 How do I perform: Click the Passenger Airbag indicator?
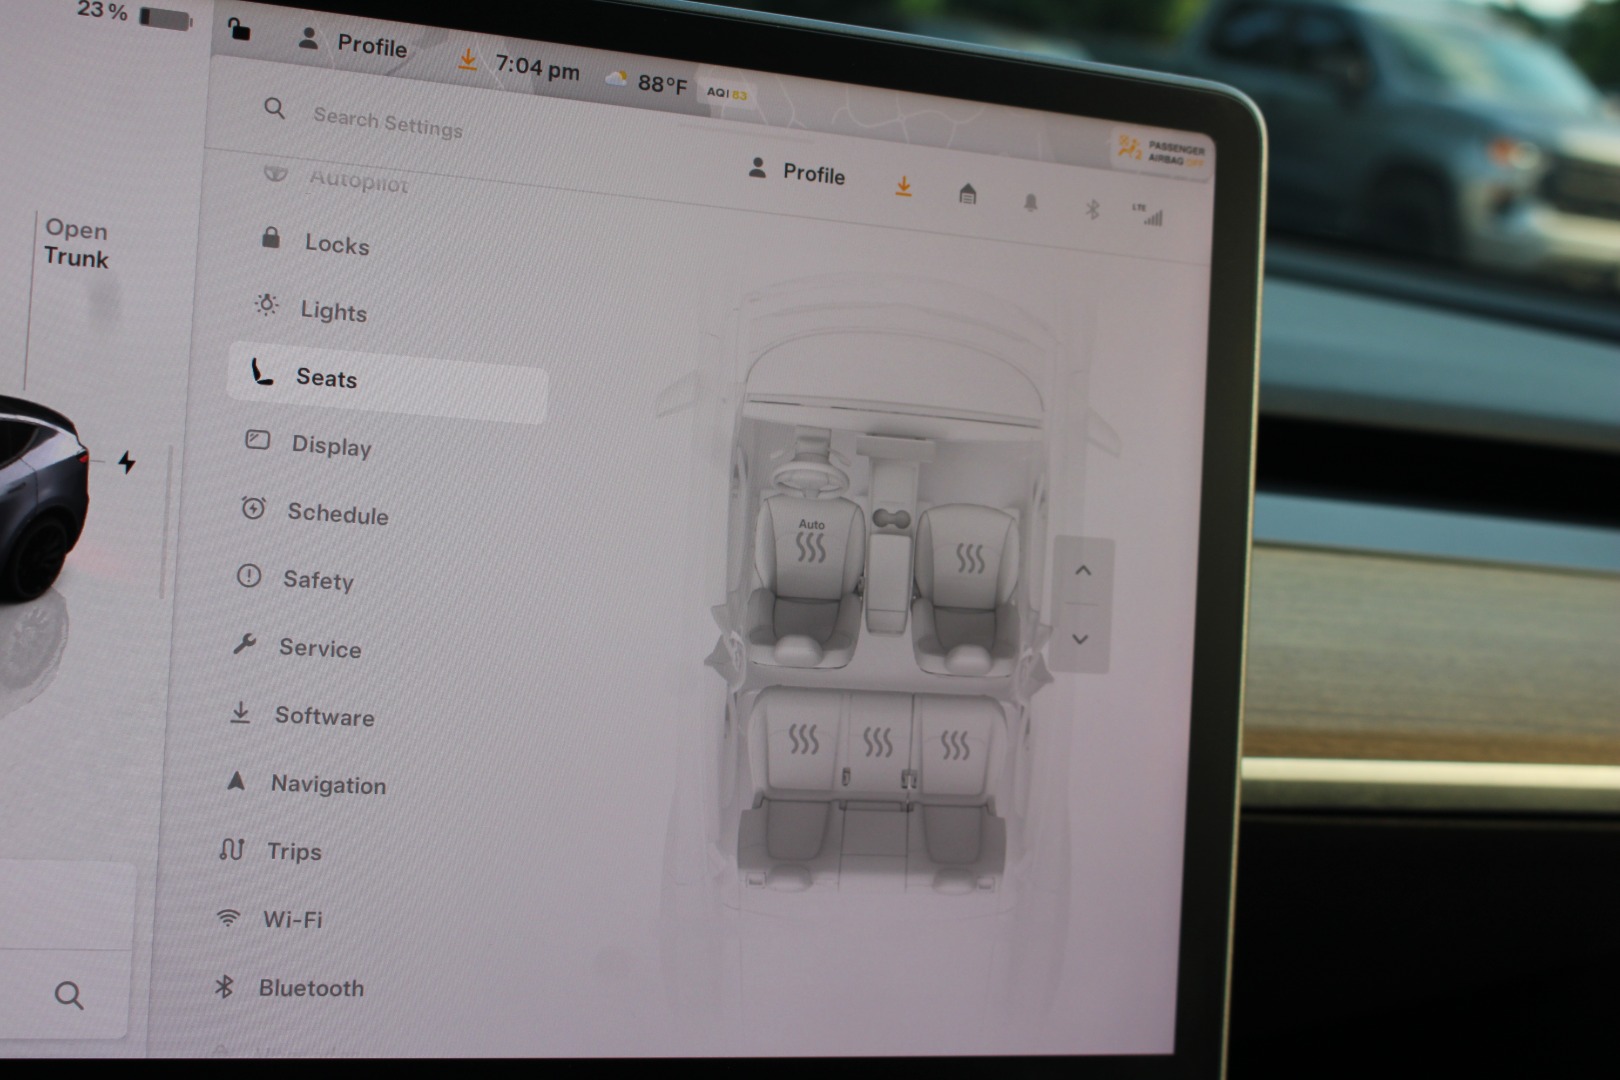1162,152
